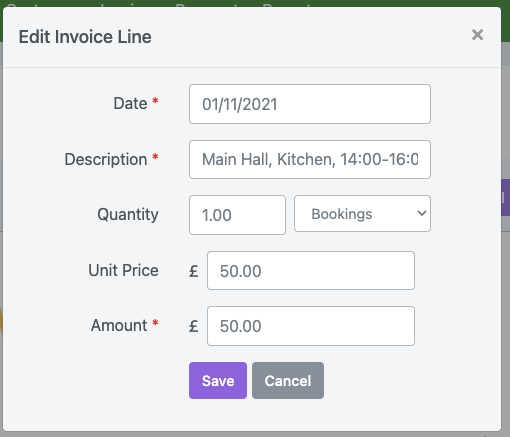Click the Description label
The image size is (510, 437).
click(x=106, y=159)
